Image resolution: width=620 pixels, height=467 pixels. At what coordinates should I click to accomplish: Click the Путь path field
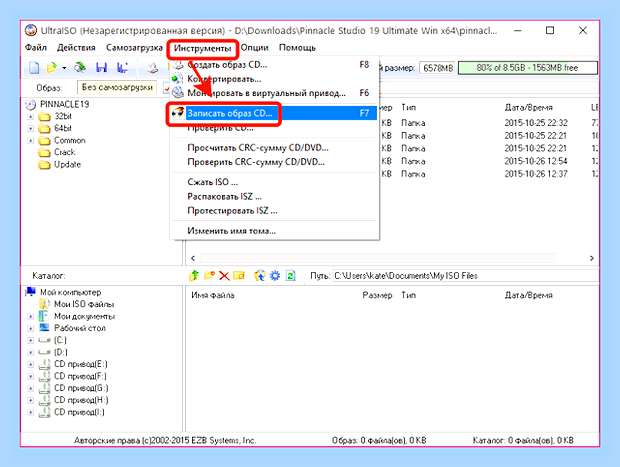465,276
